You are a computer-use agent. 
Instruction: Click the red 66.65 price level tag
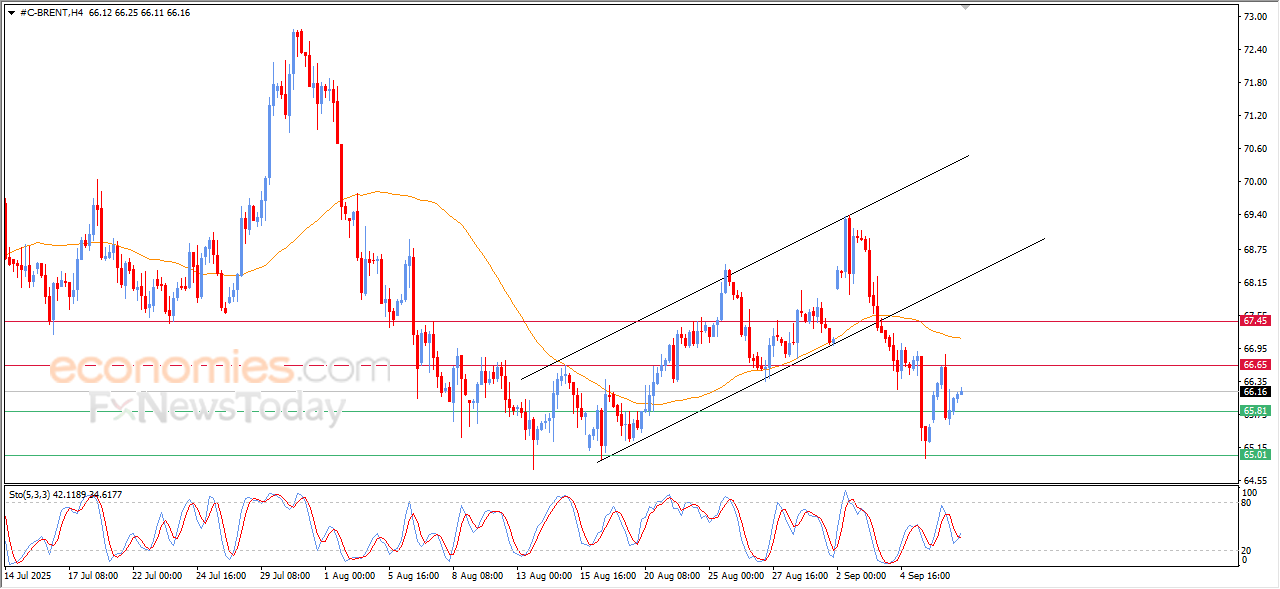coord(1255,365)
